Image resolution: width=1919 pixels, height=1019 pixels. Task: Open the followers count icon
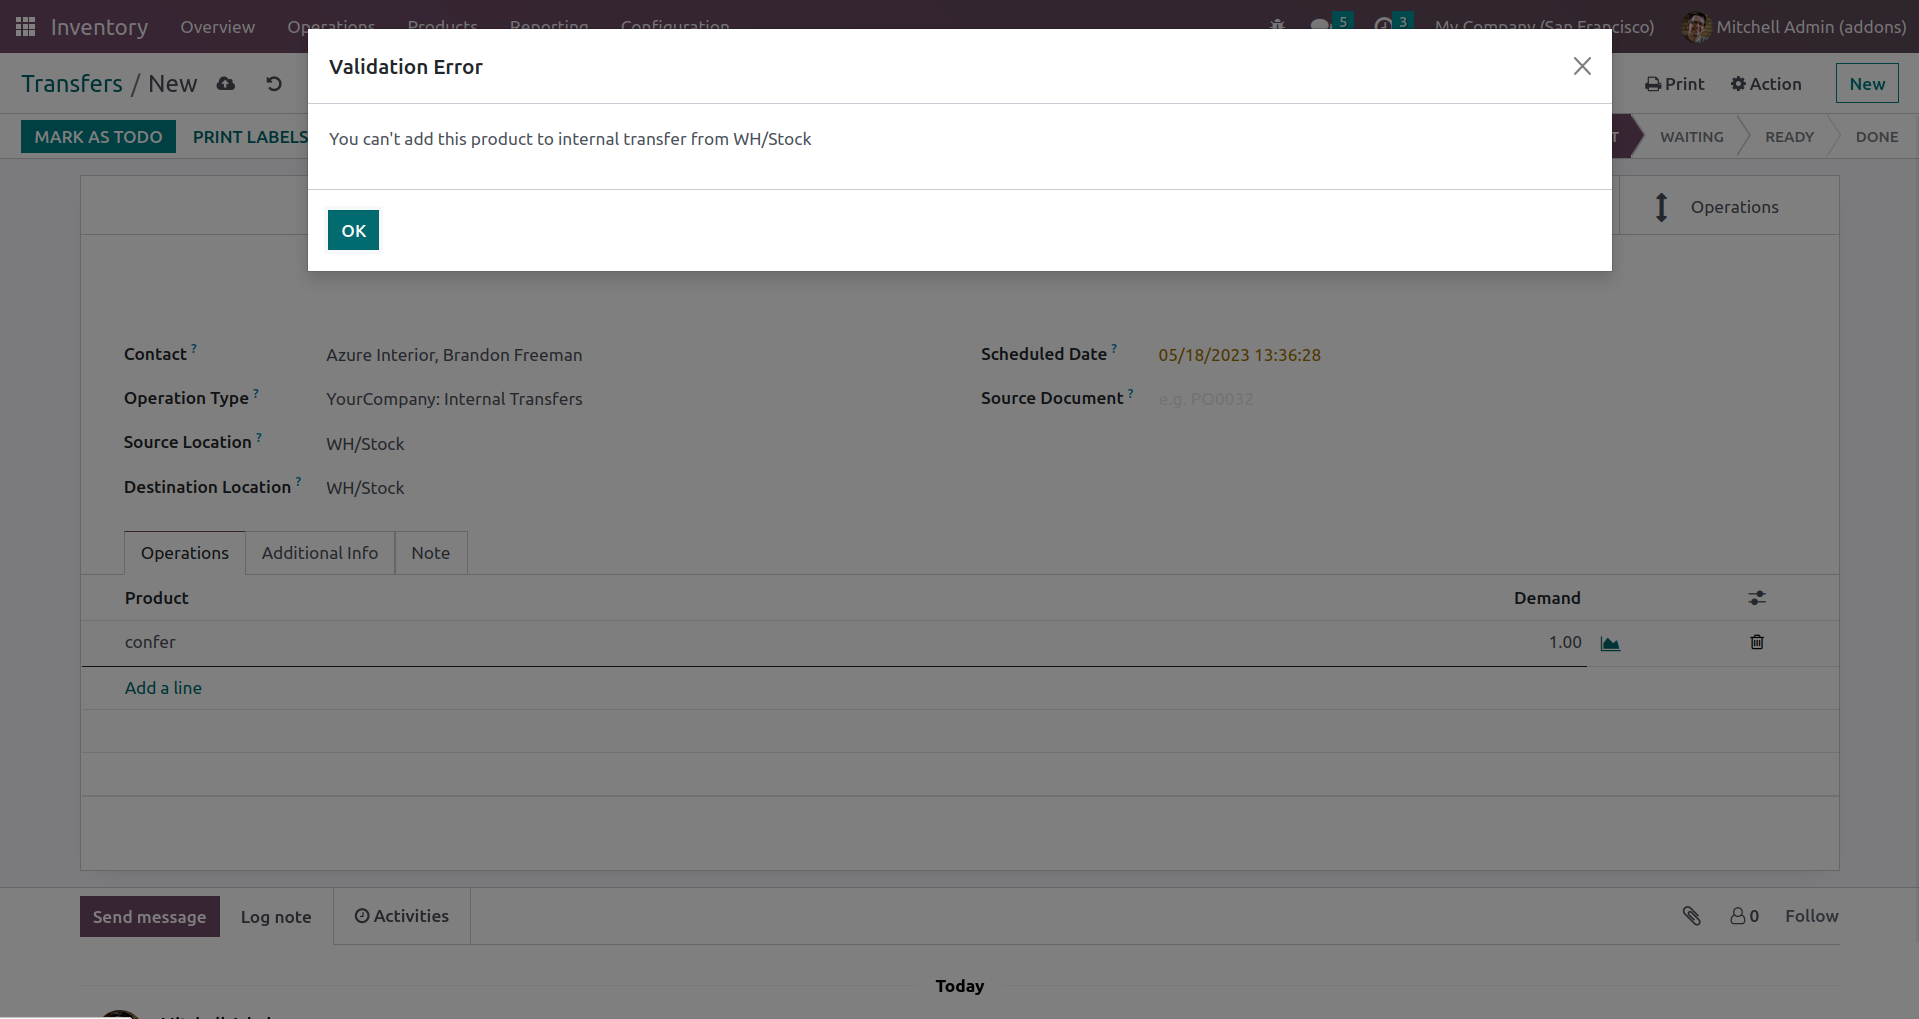pyautogui.click(x=1744, y=916)
